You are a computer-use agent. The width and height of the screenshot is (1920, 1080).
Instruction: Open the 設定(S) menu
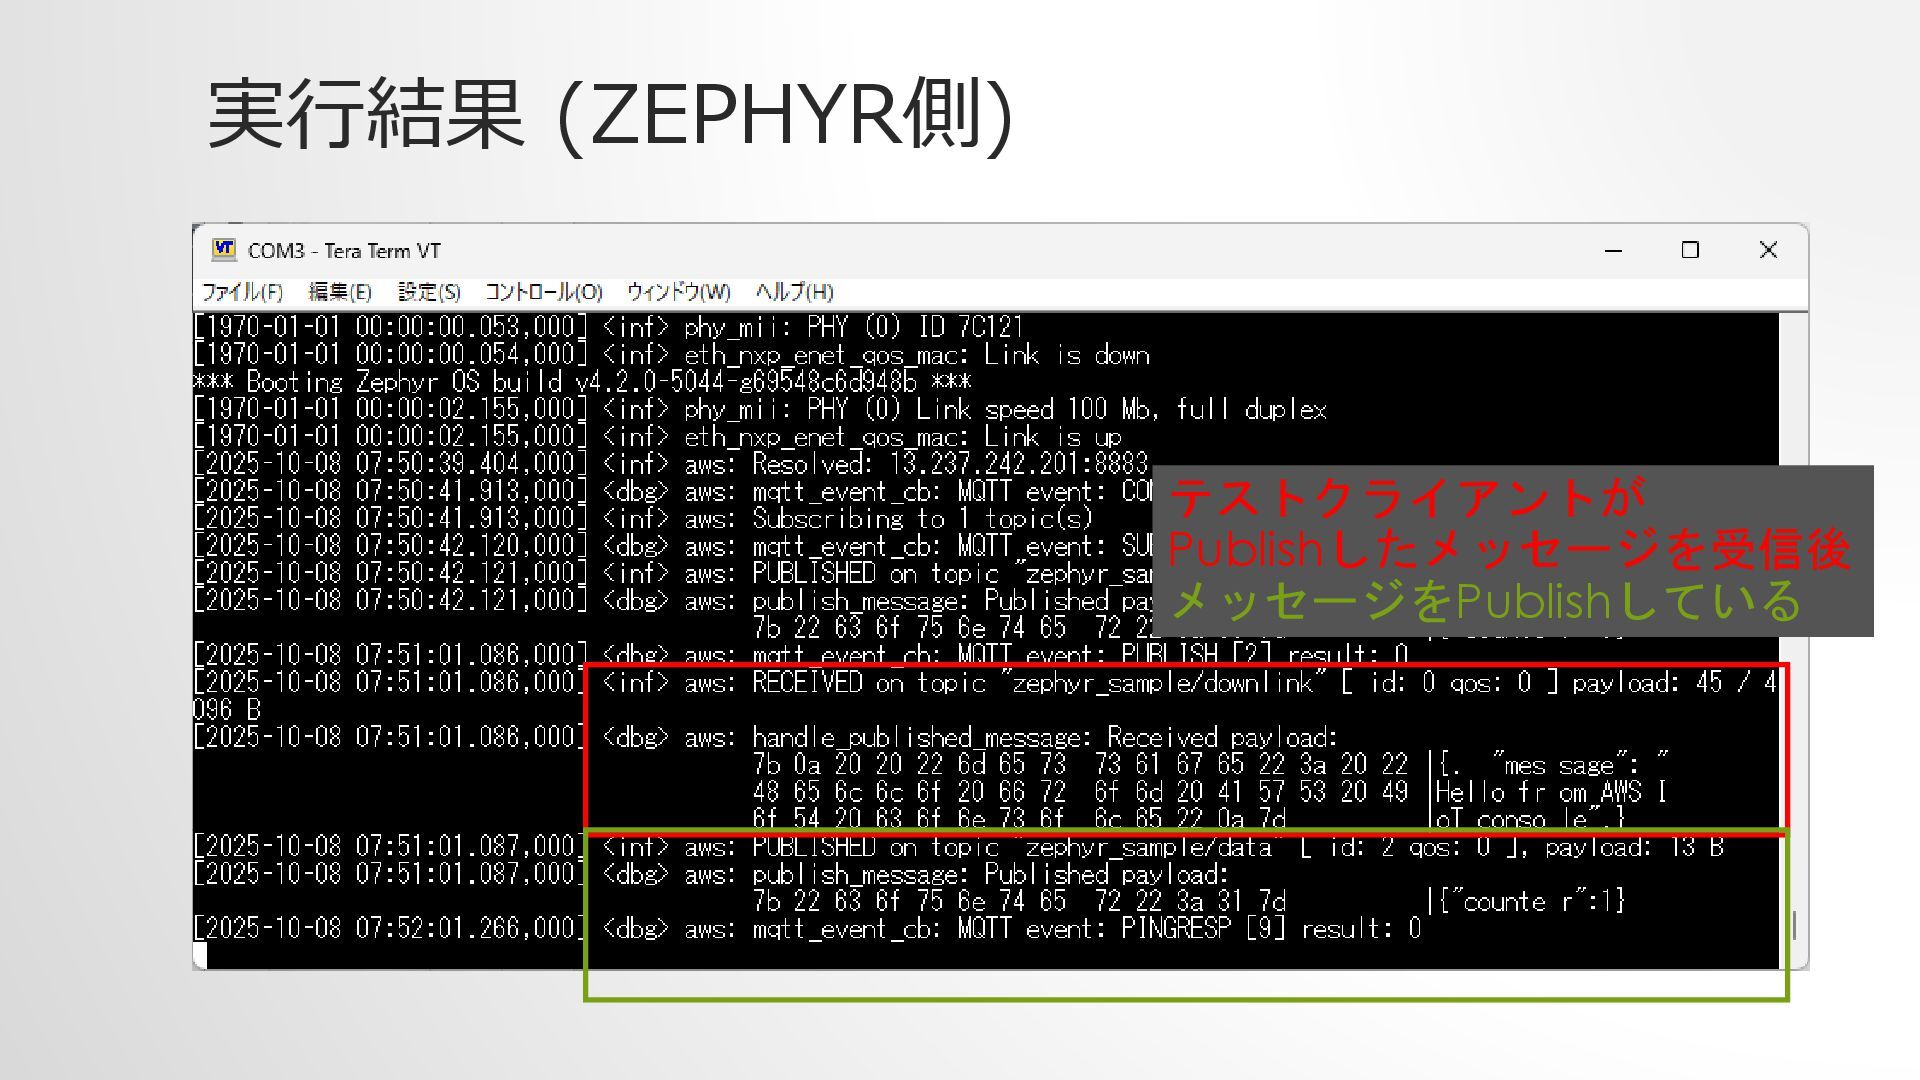pyautogui.click(x=429, y=292)
